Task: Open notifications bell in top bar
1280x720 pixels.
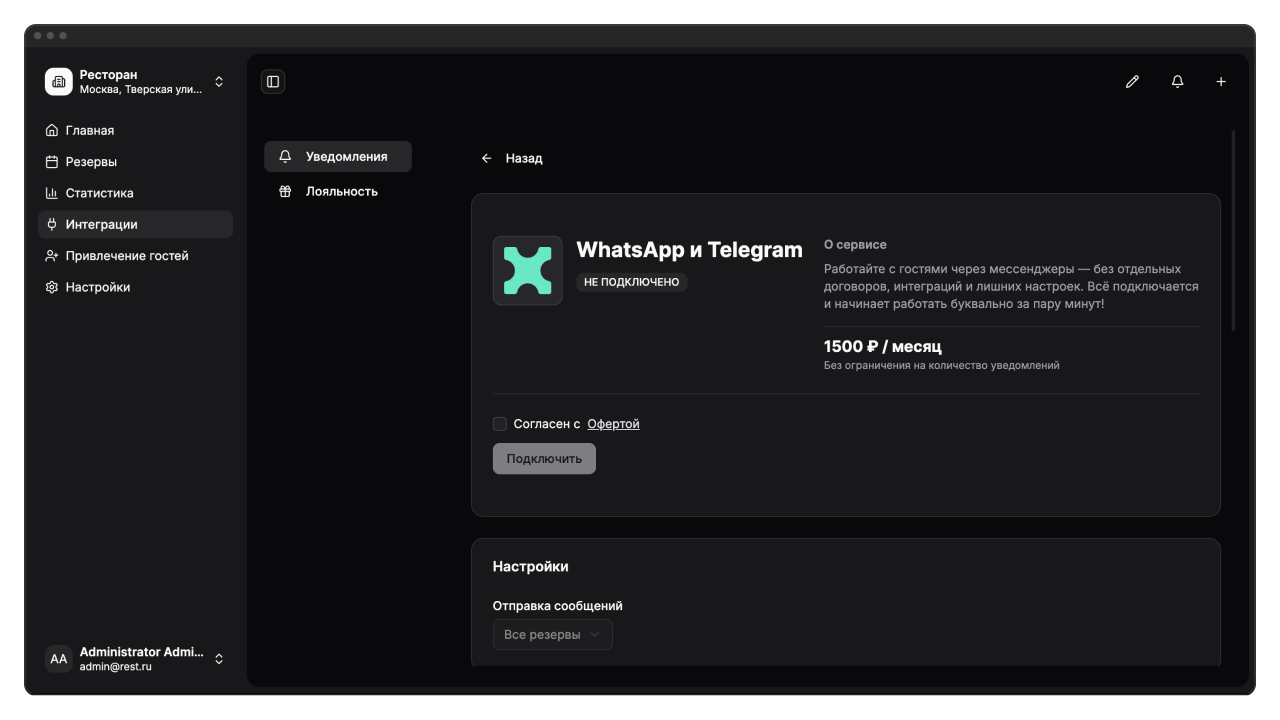Action: click(x=1177, y=82)
